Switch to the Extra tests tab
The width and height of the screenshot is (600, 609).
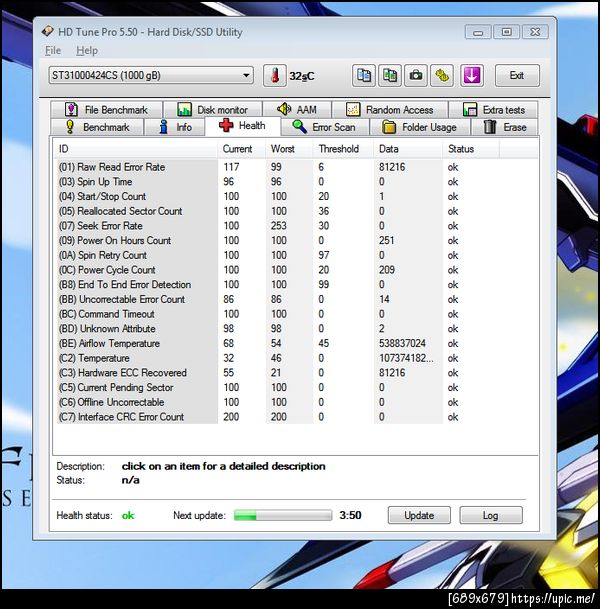(494, 110)
